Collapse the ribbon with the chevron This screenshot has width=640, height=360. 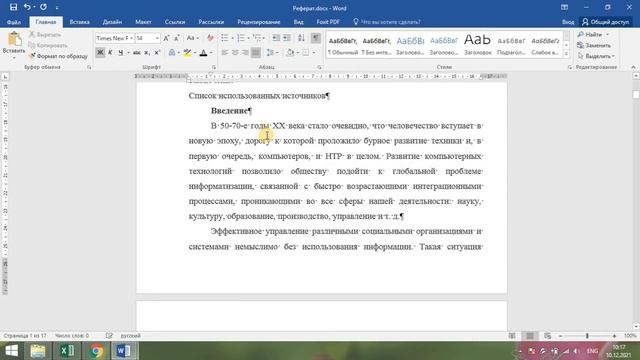pyautogui.click(x=633, y=67)
